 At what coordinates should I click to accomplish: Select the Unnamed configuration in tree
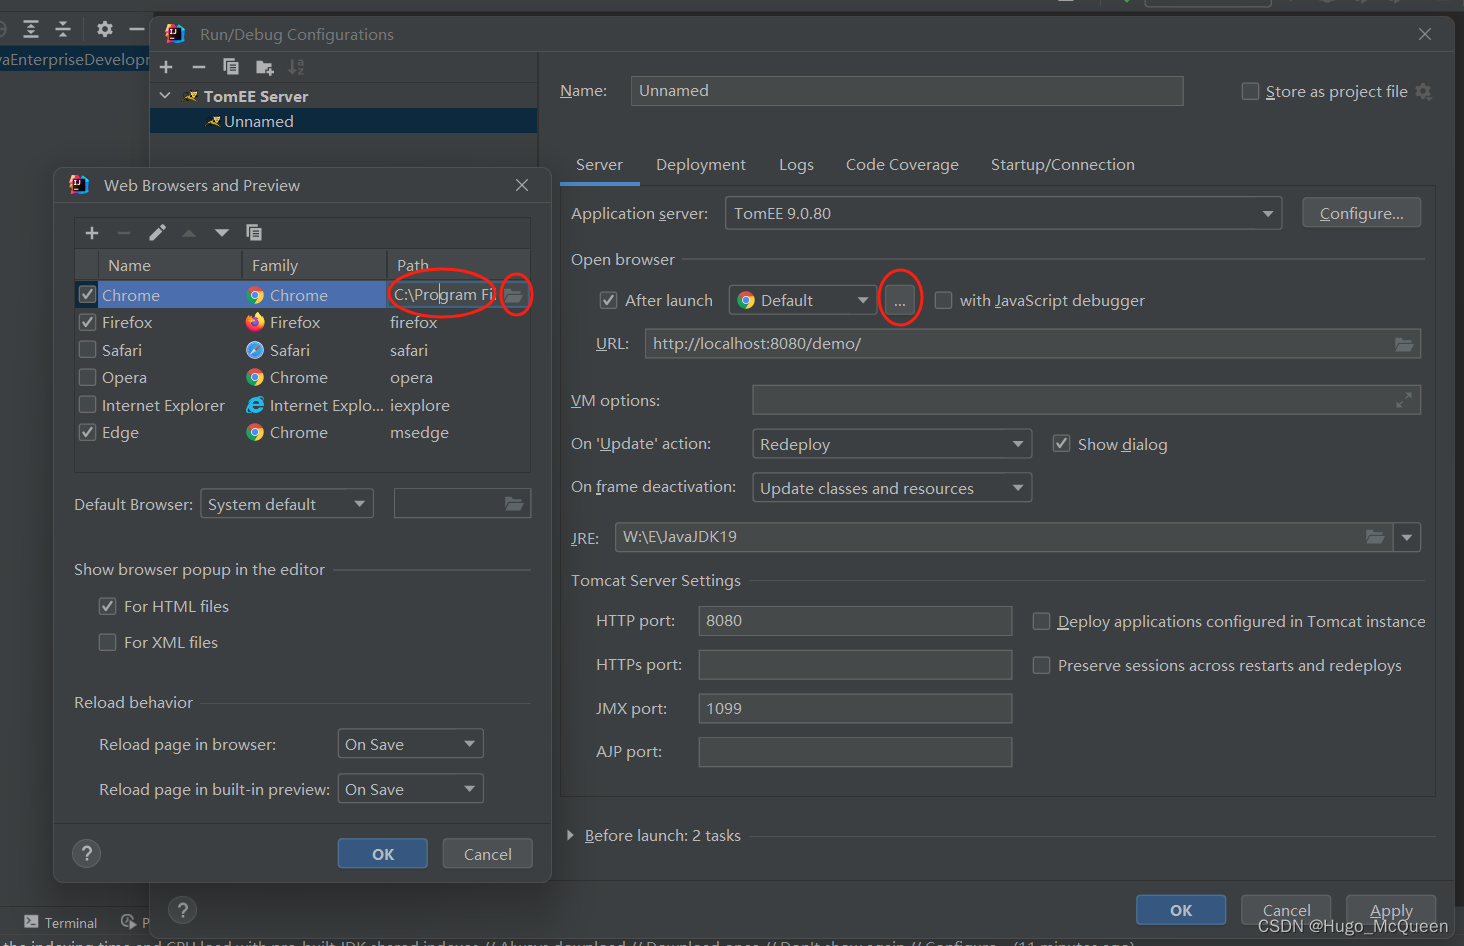pos(344,121)
